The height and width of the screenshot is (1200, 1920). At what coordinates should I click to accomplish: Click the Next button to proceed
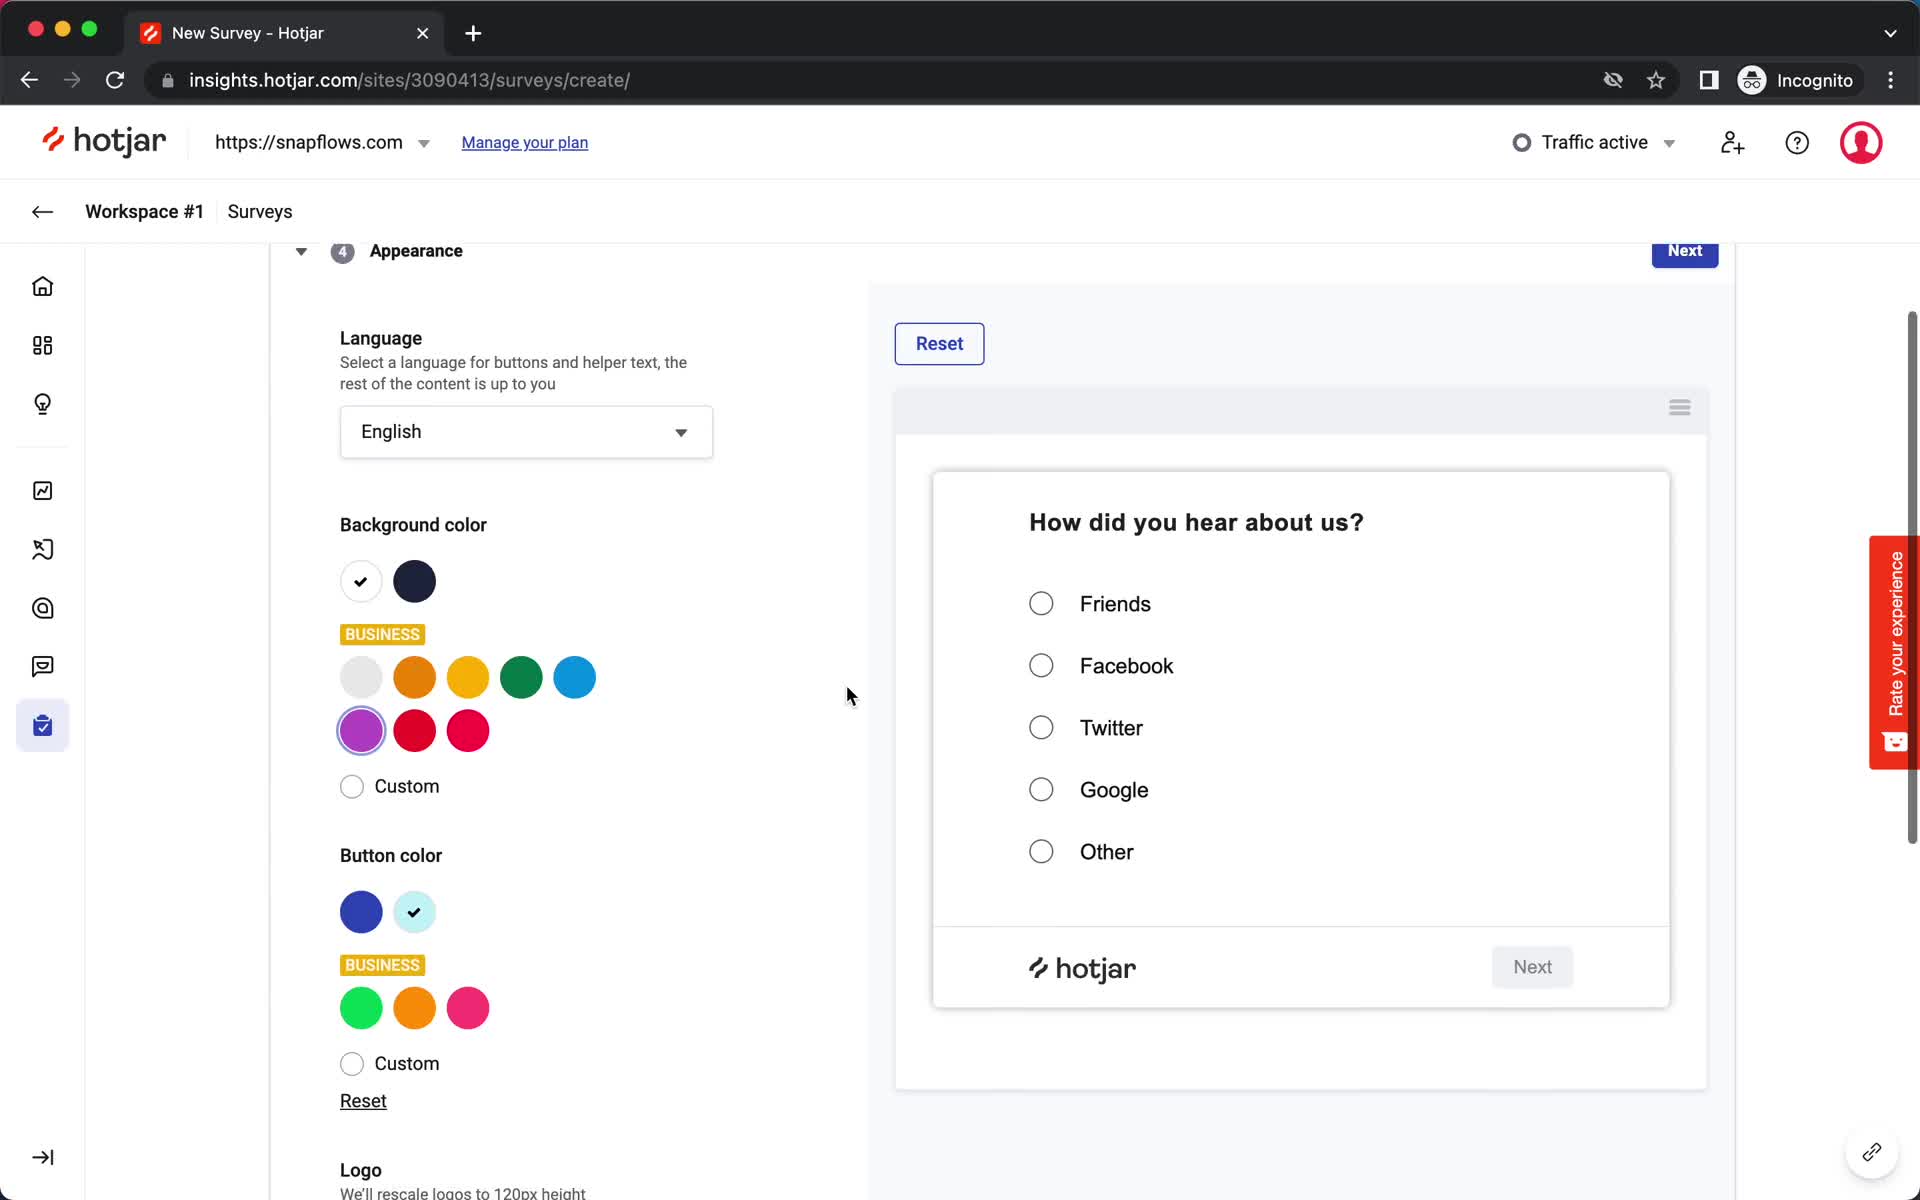coord(1684,250)
